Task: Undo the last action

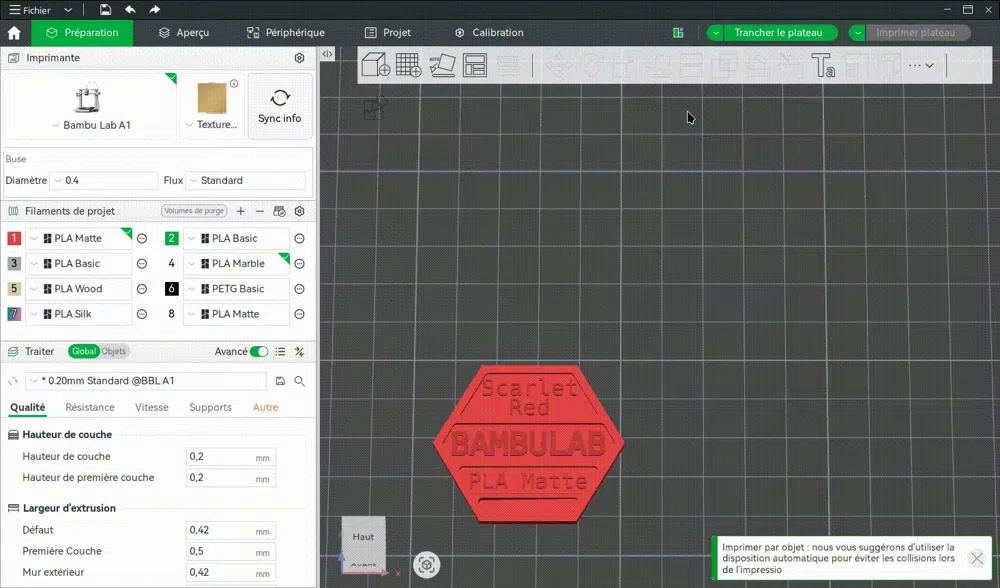Action: tap(130, 10)
